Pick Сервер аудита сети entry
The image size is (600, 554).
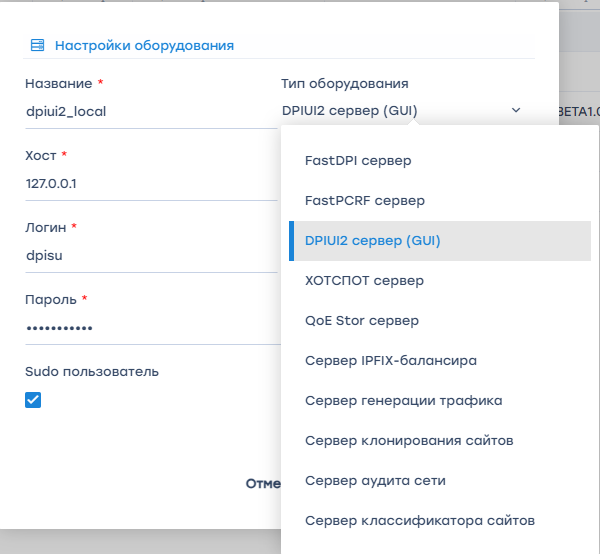[x=375, y=480]
